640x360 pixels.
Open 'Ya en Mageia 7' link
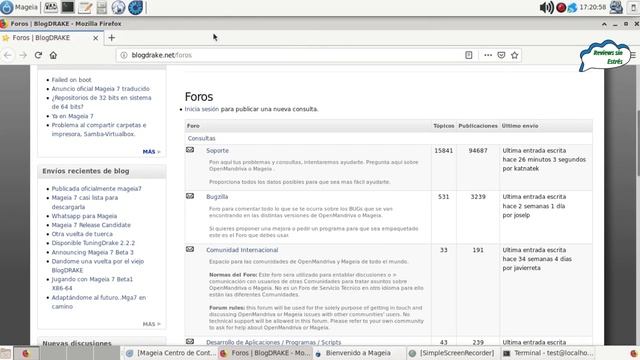pos(72,116)
